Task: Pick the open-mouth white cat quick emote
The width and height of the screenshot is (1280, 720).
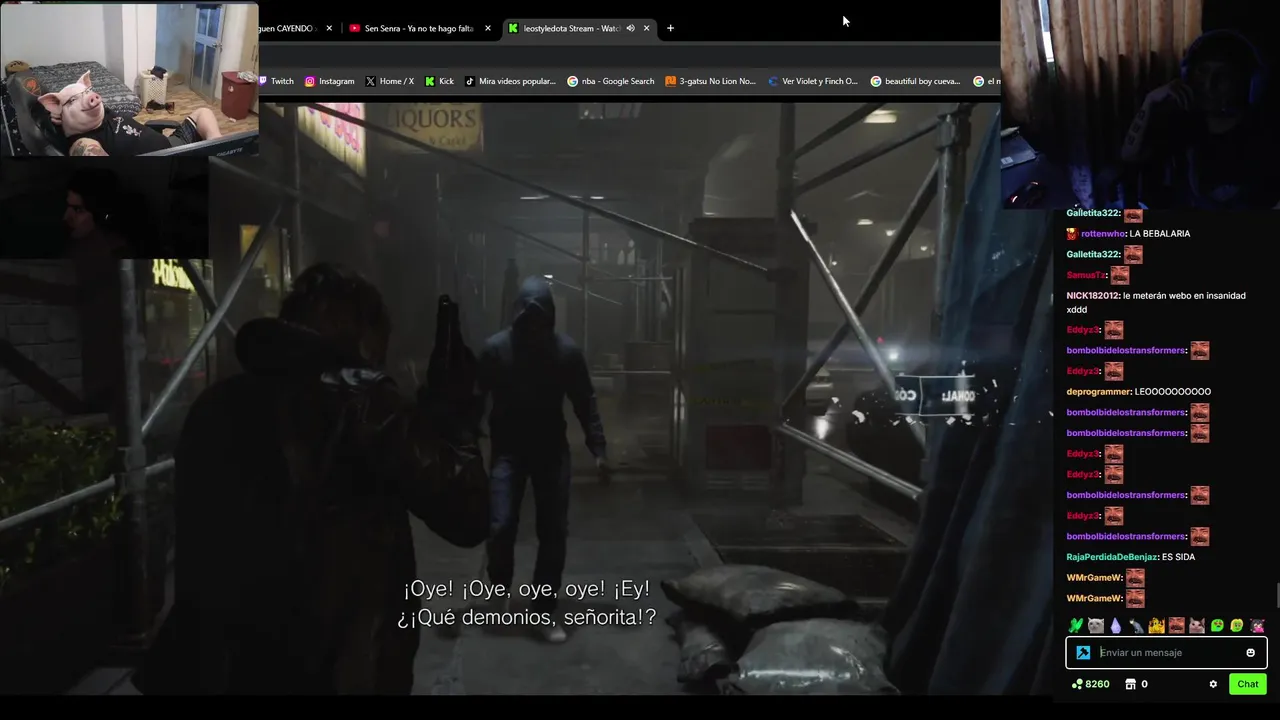Action: pyautogui.click(x=1197, y=626)
